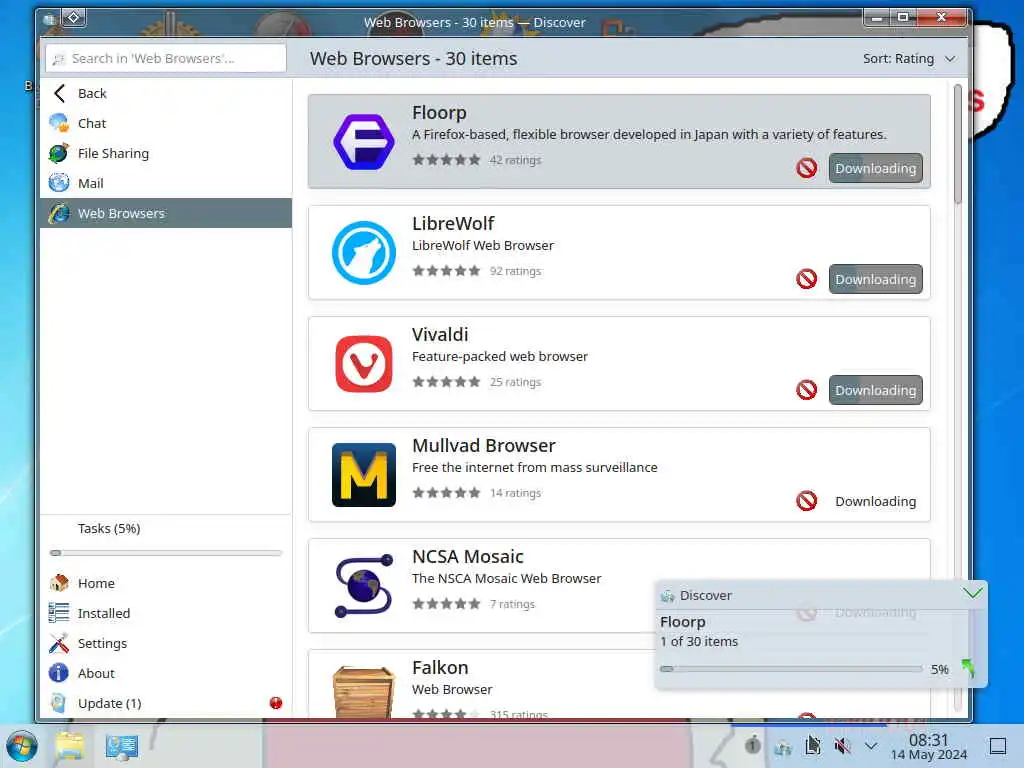Viewport: 1024px width, 768px height.
Task: Click the green arrow in Discover notification
Action: [x=968, y=668]
